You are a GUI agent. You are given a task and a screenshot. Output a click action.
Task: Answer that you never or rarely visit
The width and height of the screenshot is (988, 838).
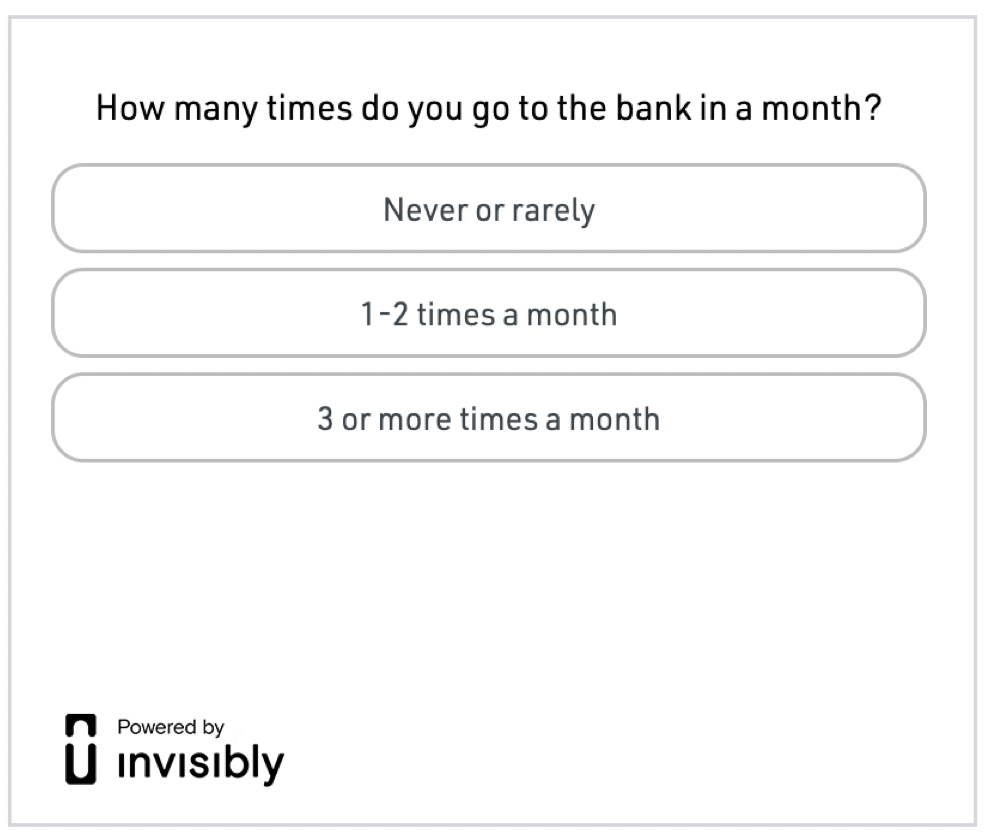pyautogui.click(x=489, y=209)
